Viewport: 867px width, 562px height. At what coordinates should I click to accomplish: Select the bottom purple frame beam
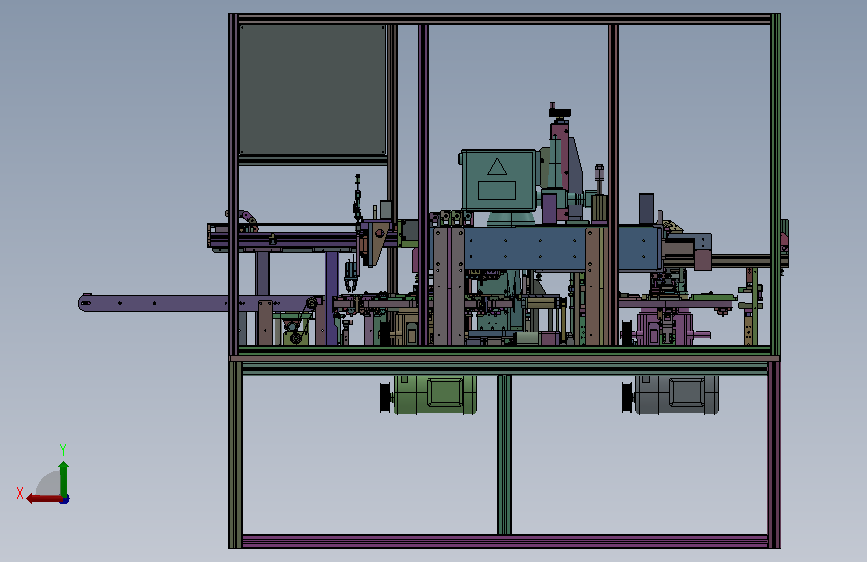click(504, 541)
